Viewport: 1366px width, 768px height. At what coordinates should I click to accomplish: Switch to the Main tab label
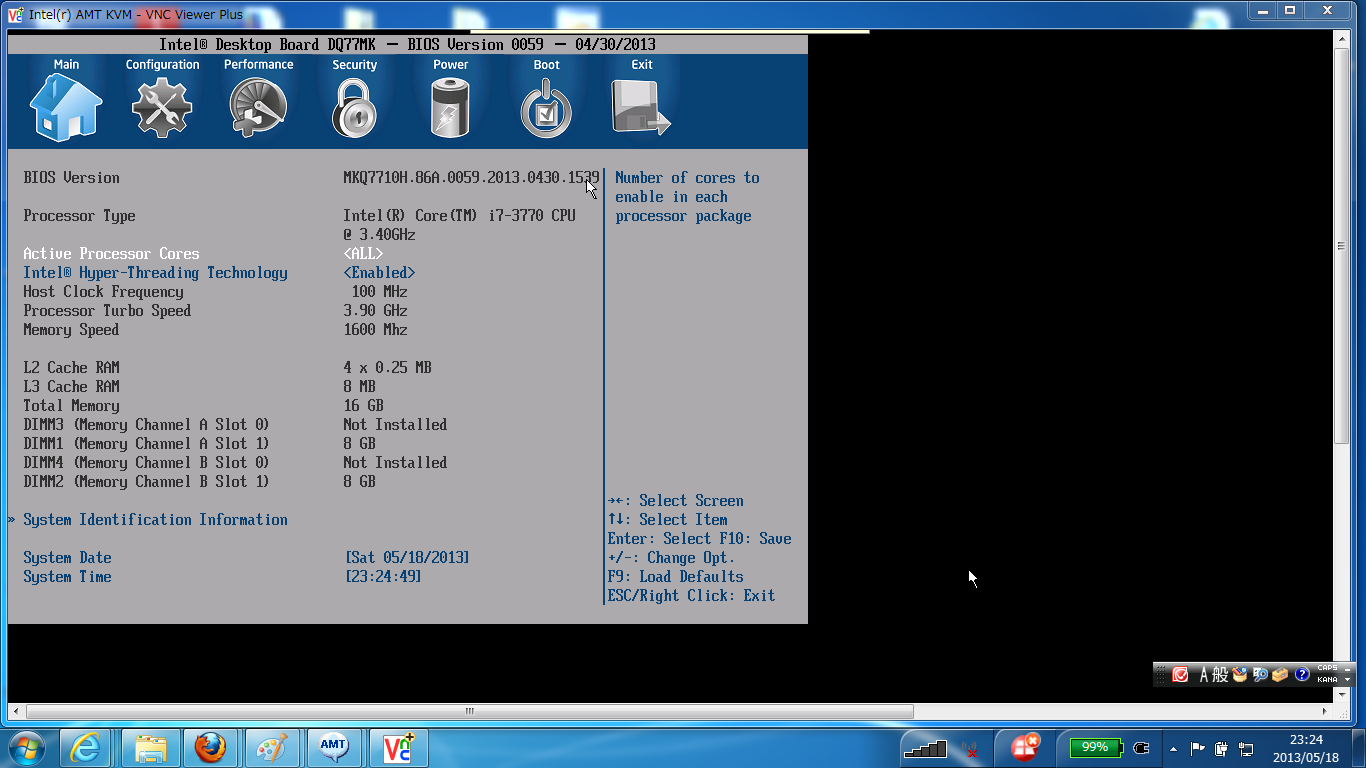[66, 65]
